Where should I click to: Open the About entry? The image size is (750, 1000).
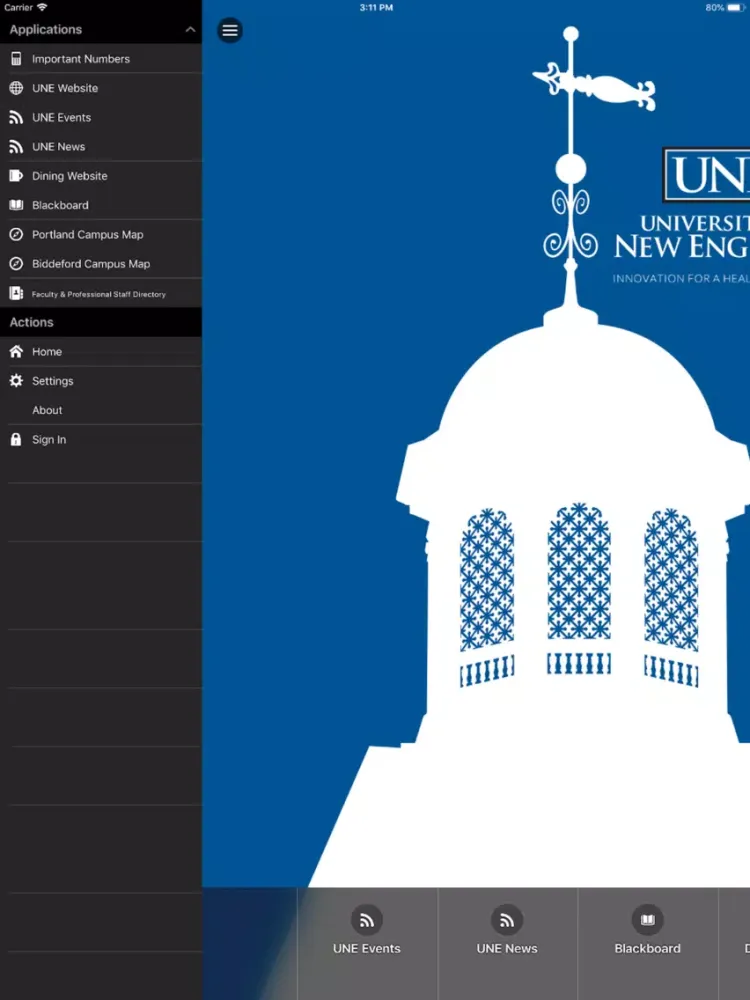point(101,410)
